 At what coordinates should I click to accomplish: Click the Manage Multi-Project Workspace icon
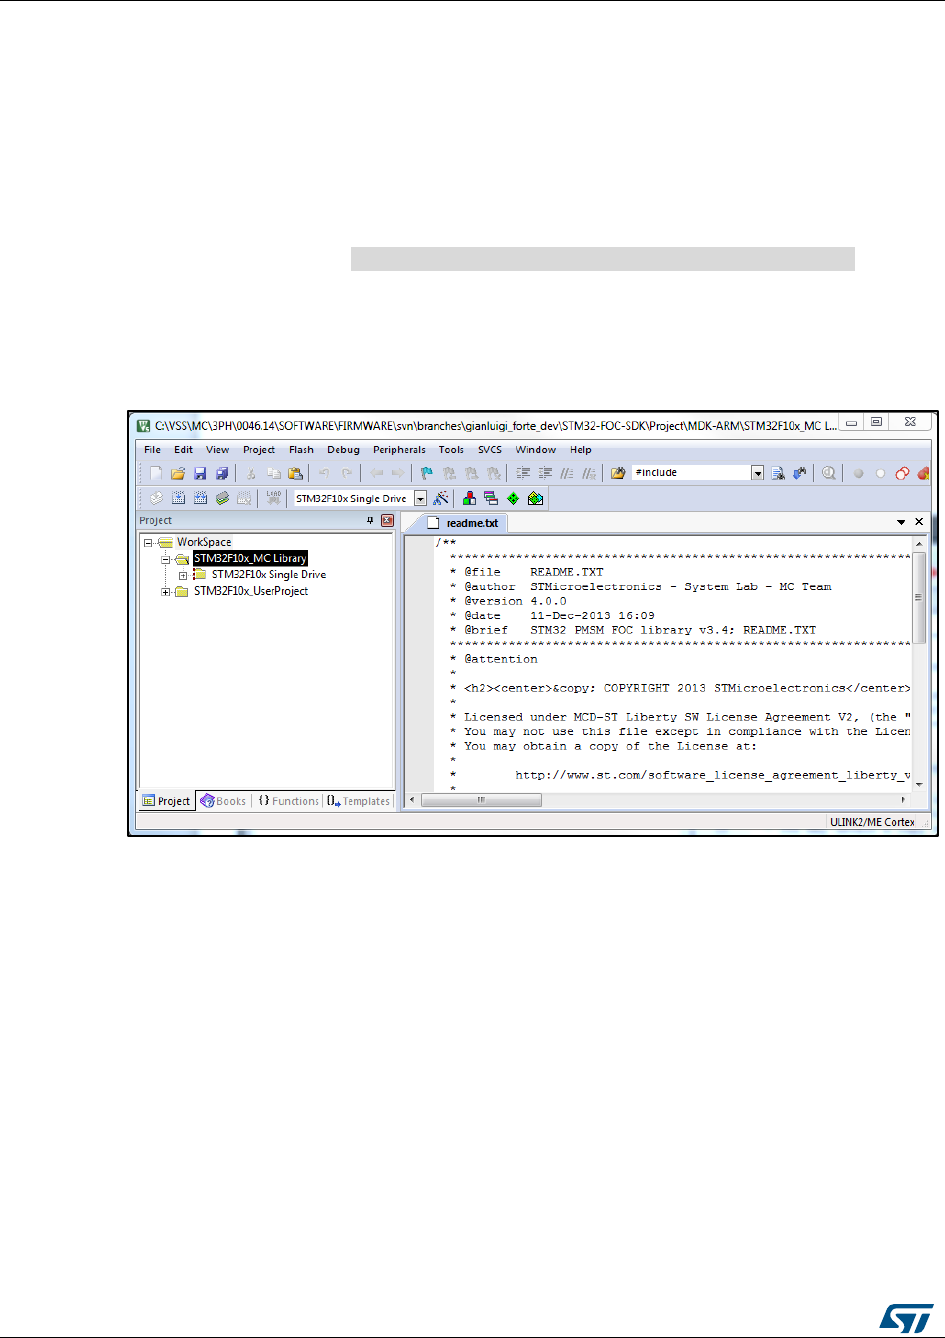pos(490,498)
